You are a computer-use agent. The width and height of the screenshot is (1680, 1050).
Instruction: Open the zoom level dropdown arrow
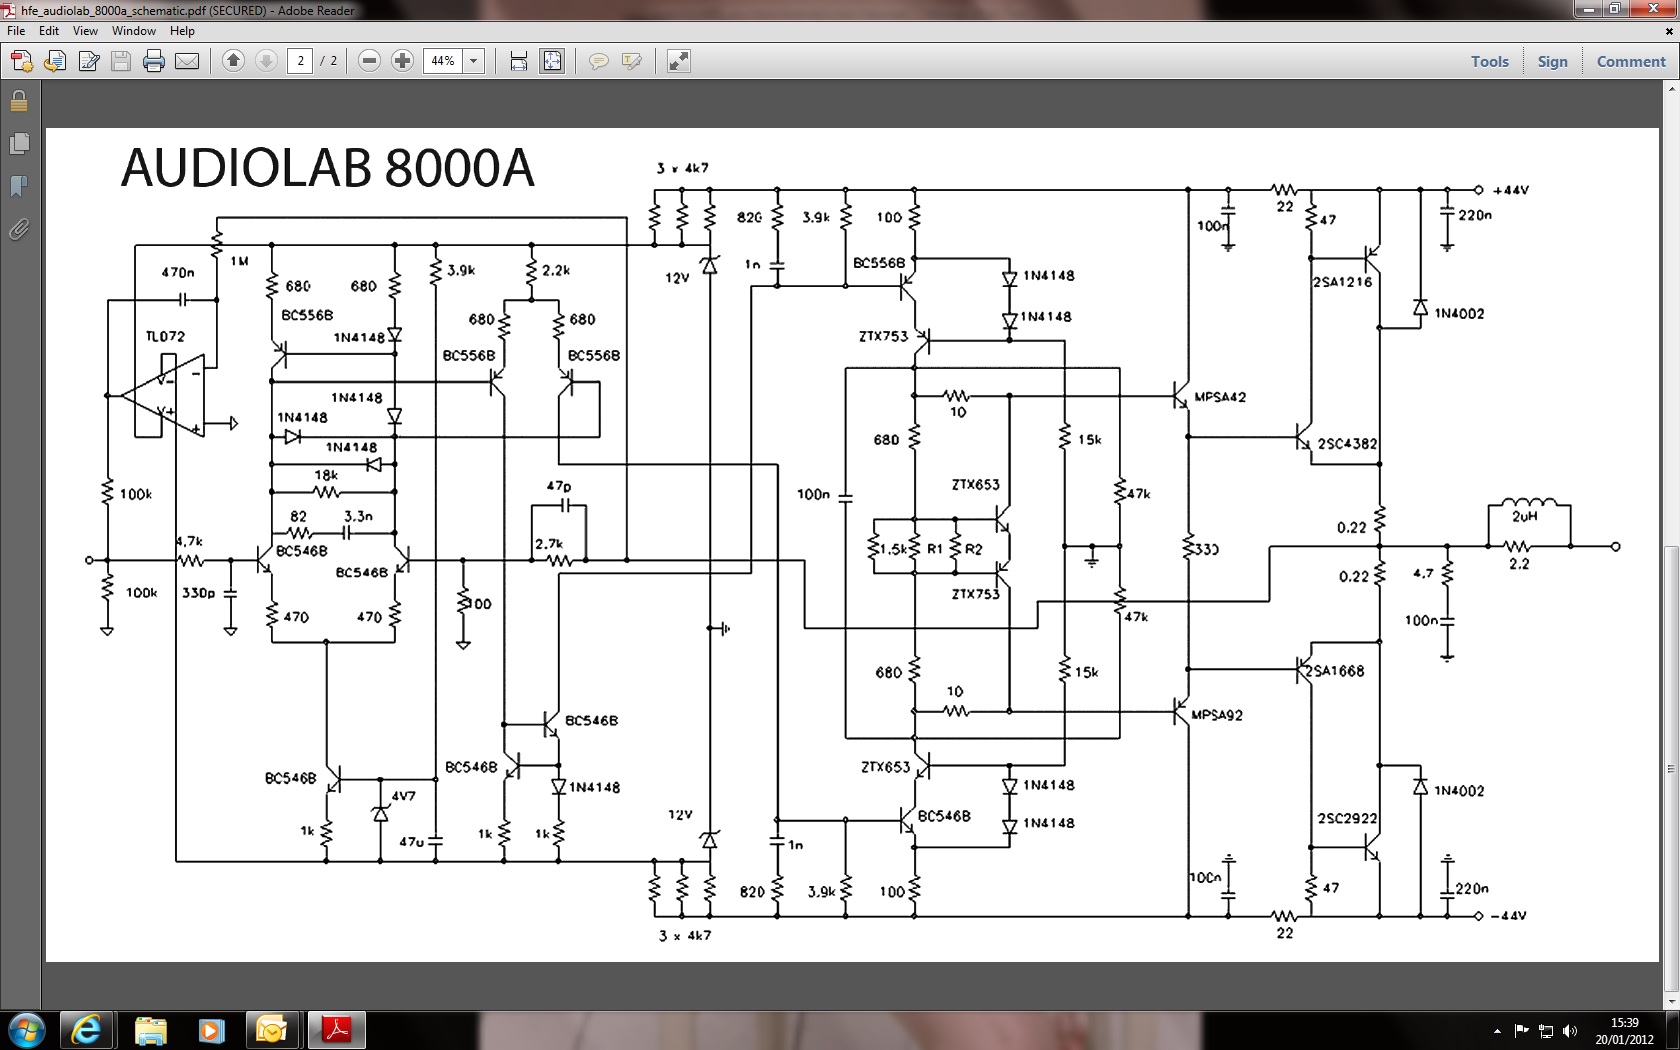[x=474, y=61]
